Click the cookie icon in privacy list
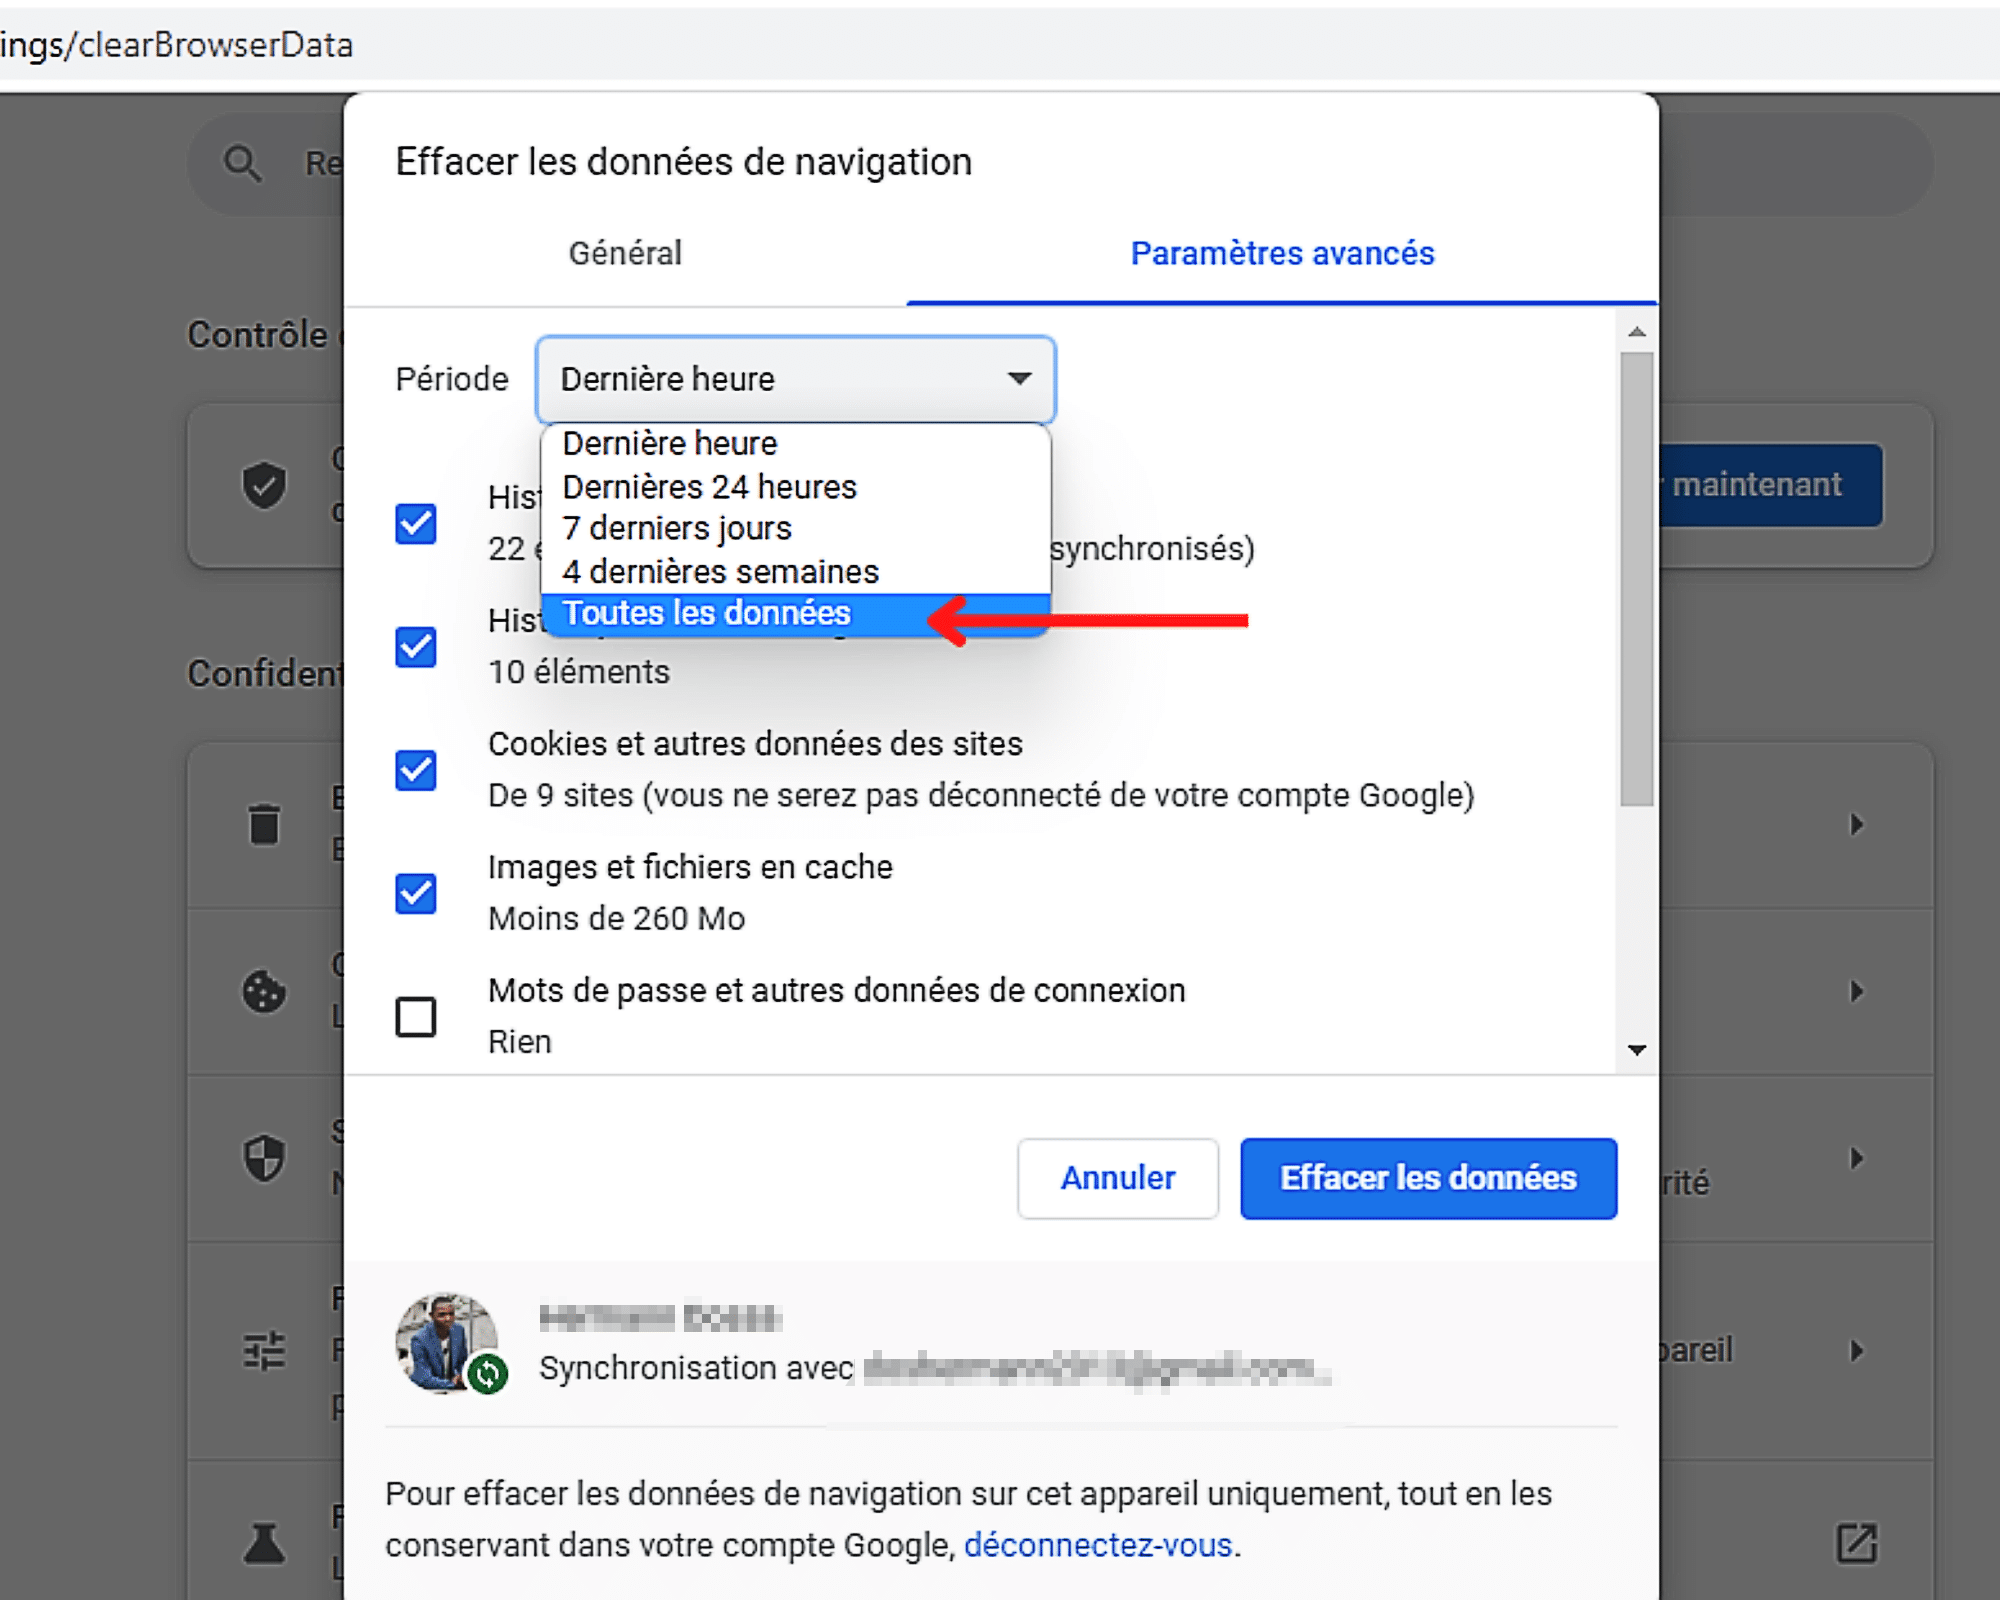 (x=264, y=991)
